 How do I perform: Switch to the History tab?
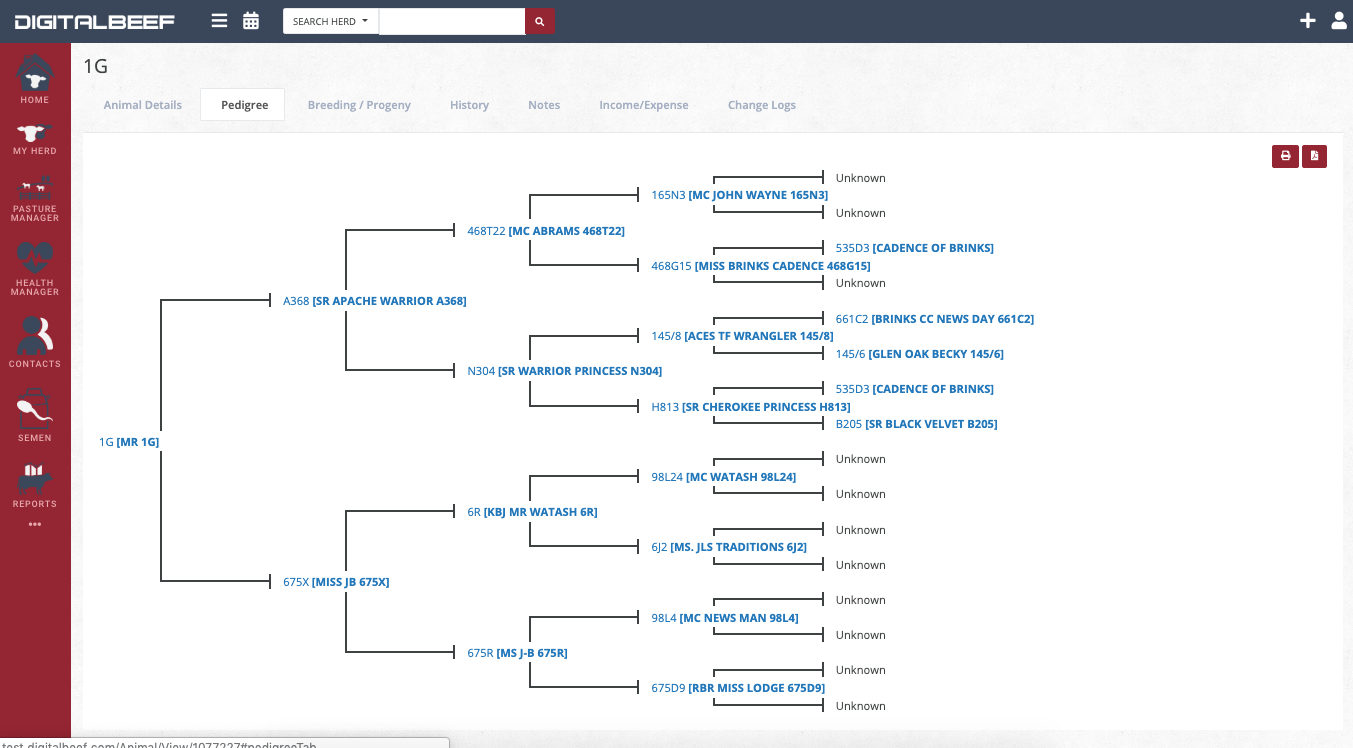(x=469, y=105)
